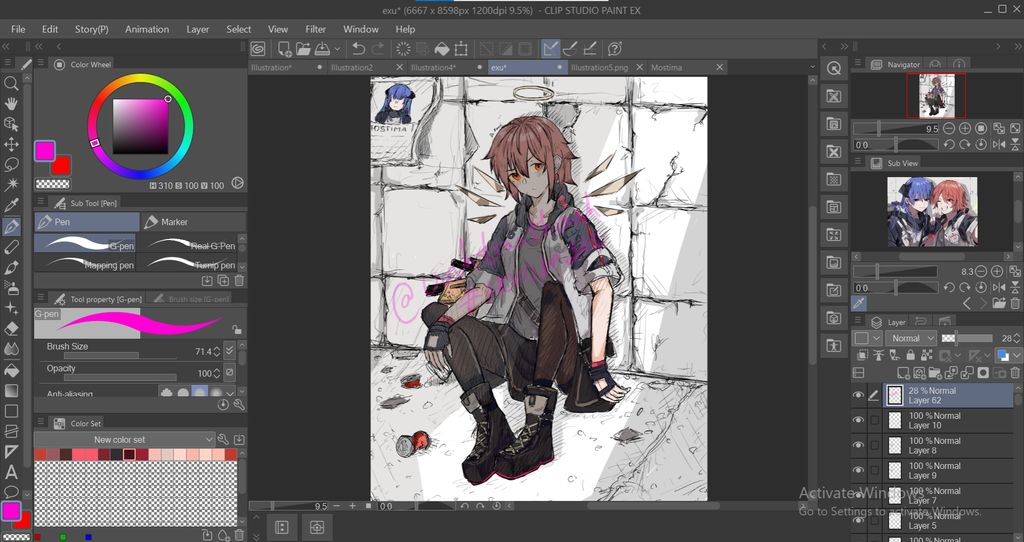Select the Eraser tool in left toolbar
Viewport: 1024px width, 542px height.
pyautogui.click(x=11, y=329)
